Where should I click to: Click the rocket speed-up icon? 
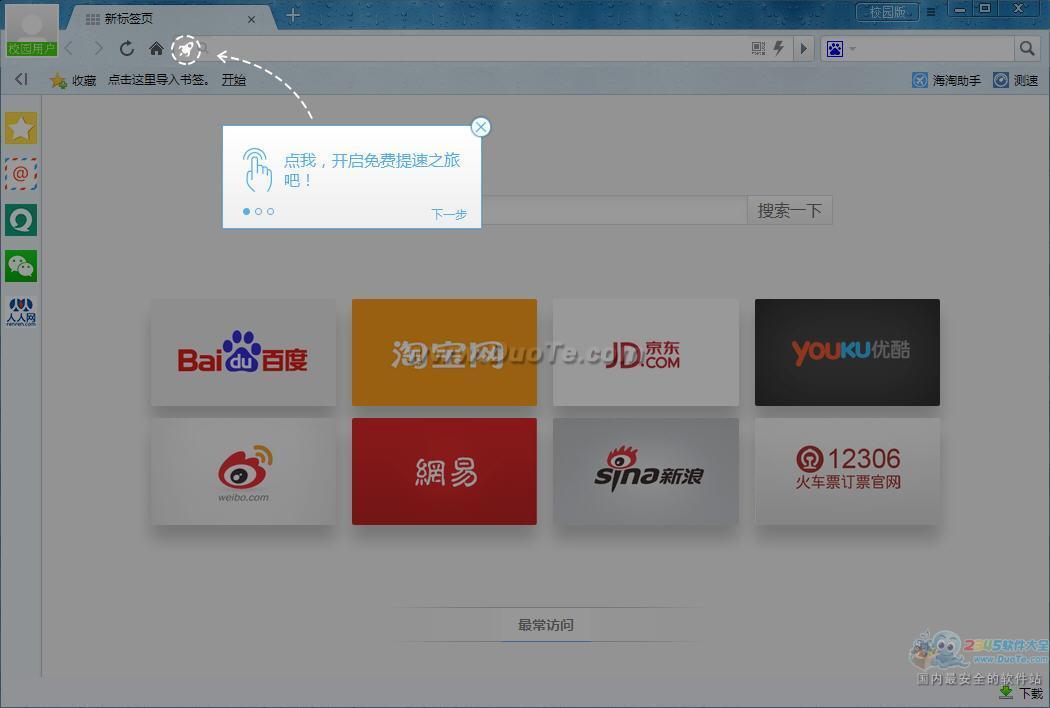(186, 49)
